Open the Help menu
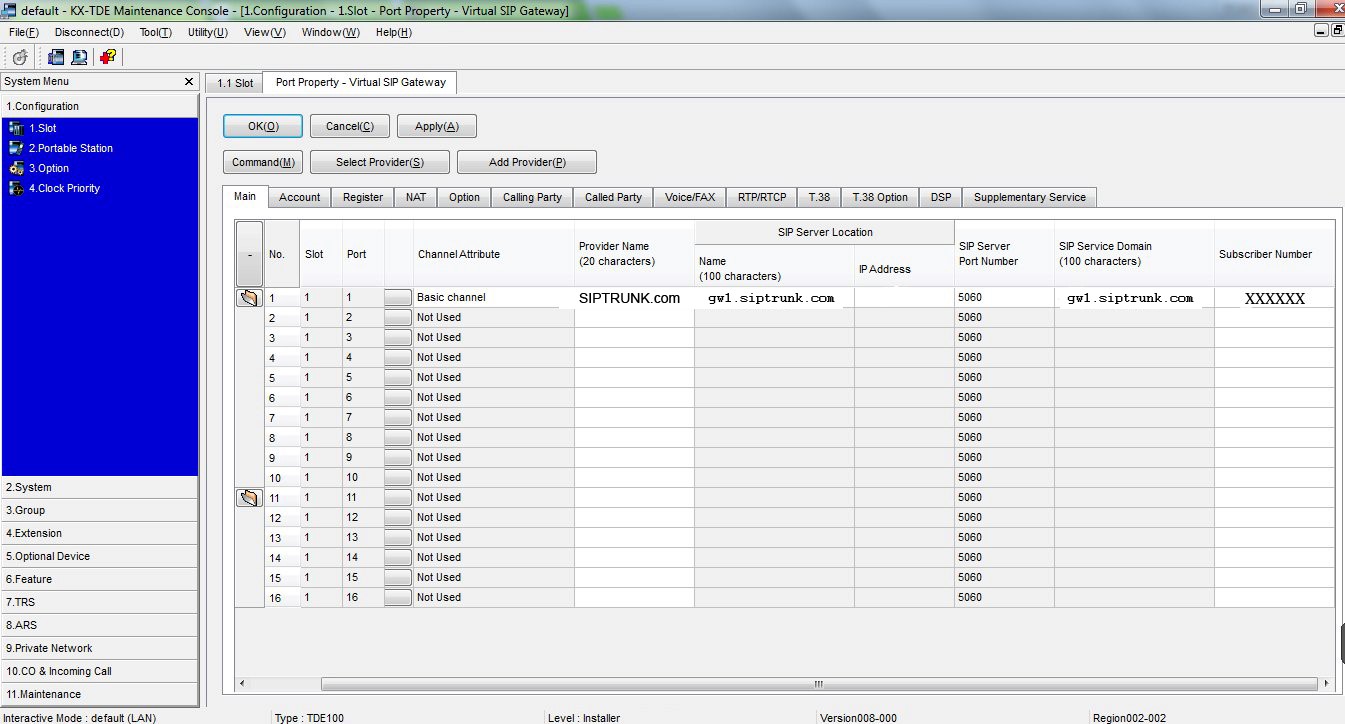 click(x=393, y=32)
